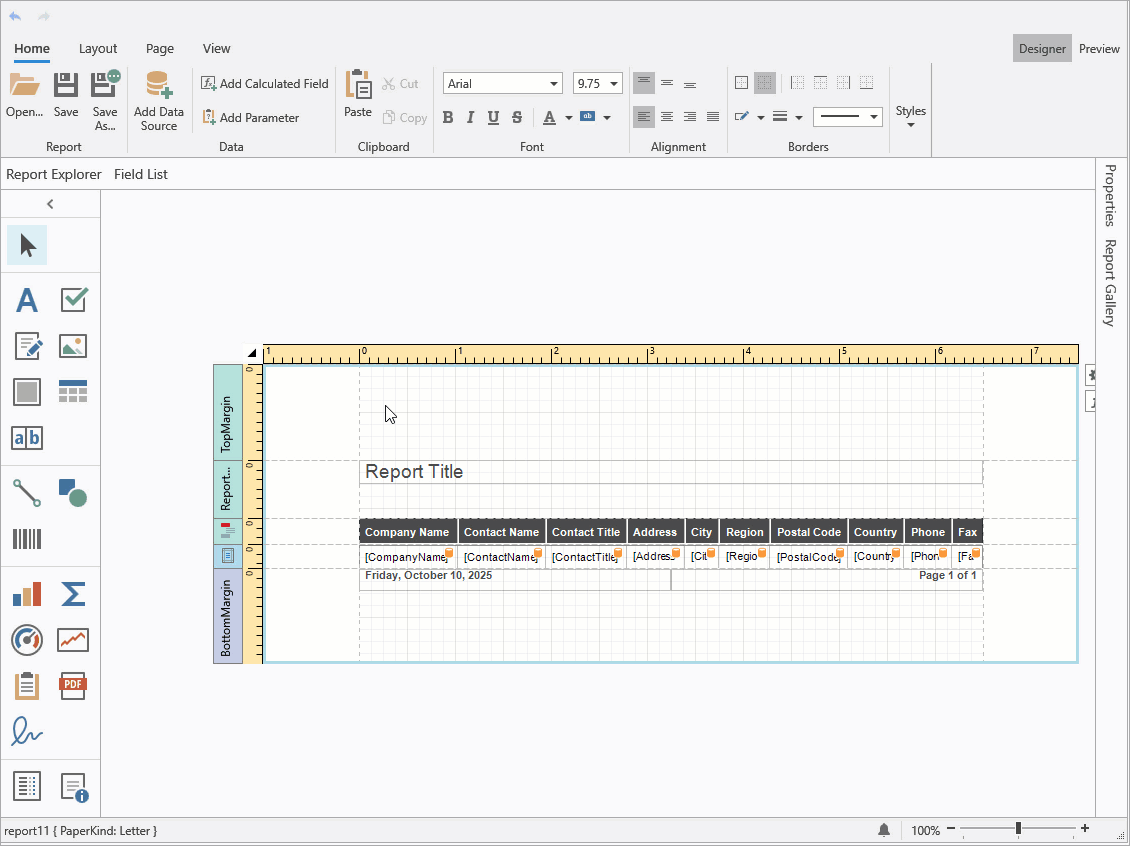Select the Gauge tool
Screen dimensions: 1130x846
click(x=27, y=640)
